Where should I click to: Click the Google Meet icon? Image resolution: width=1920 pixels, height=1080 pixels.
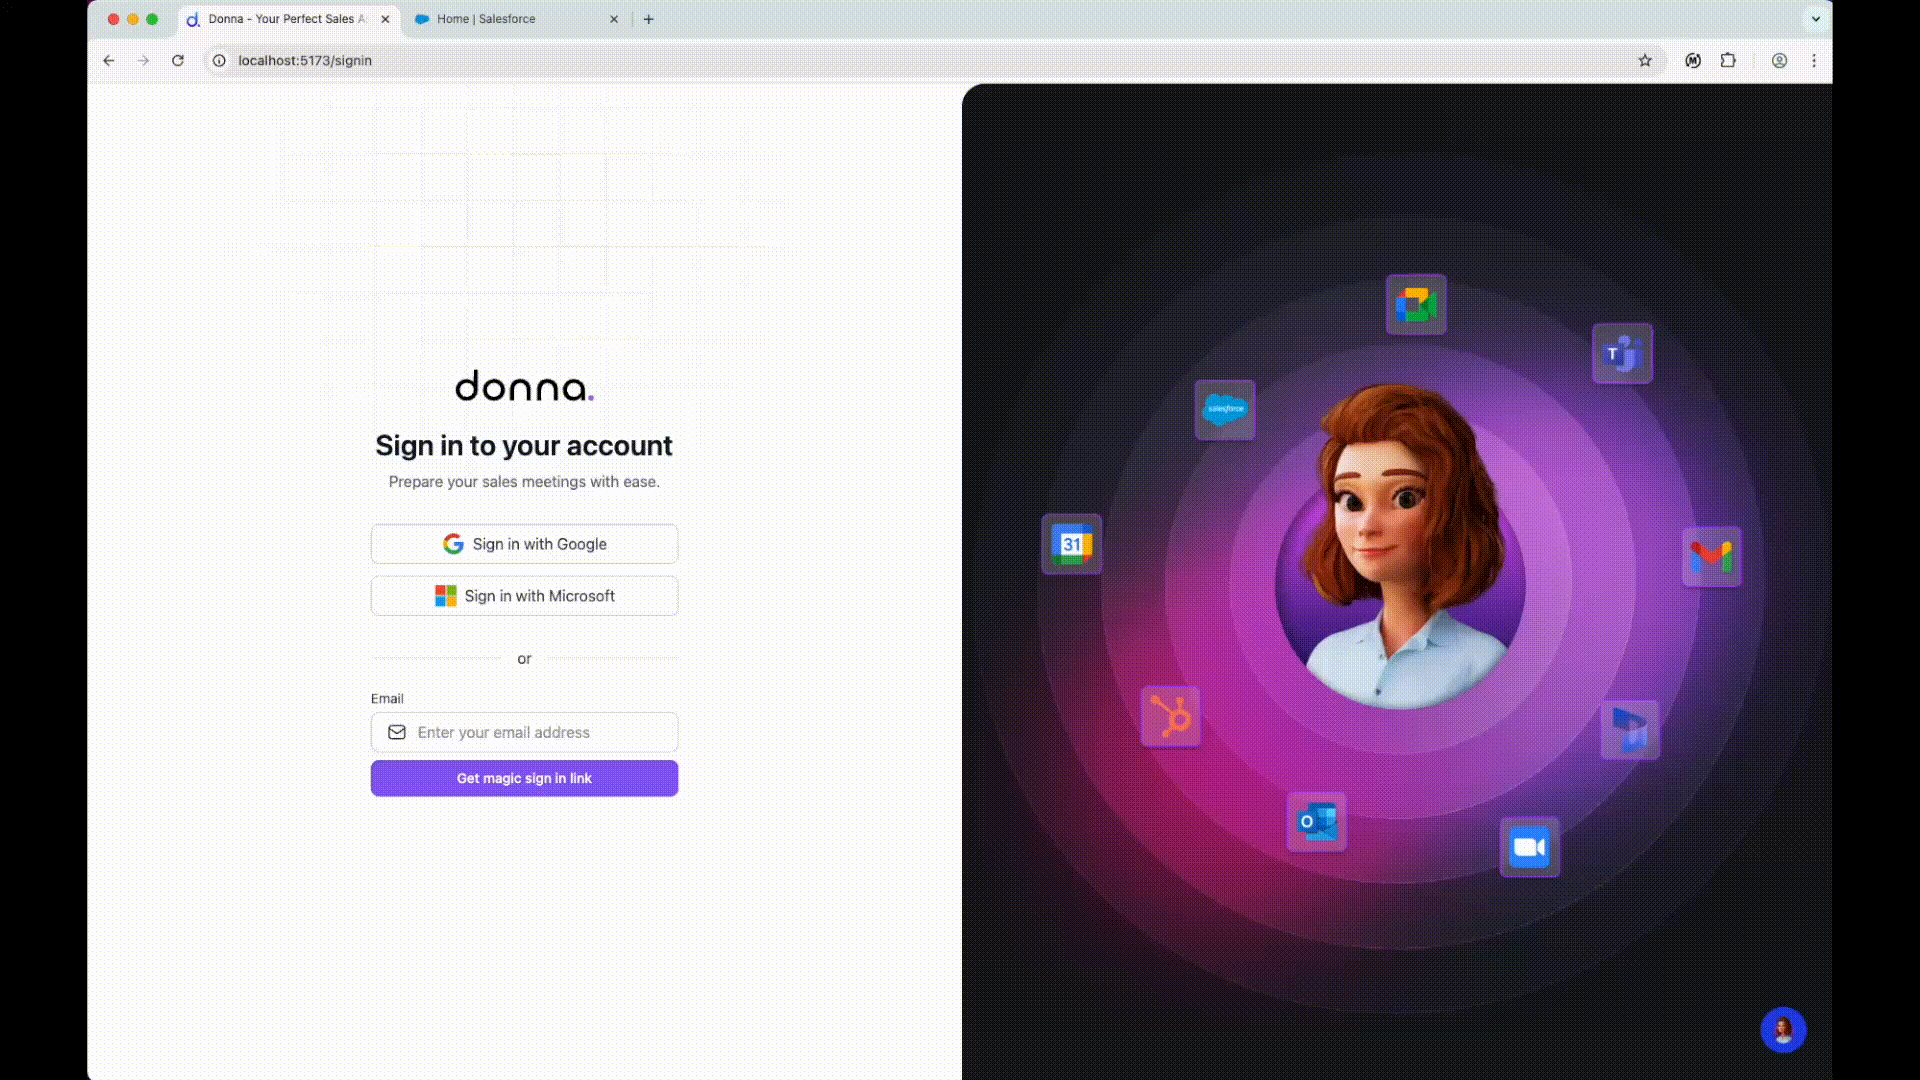(x=1416, y=304)
